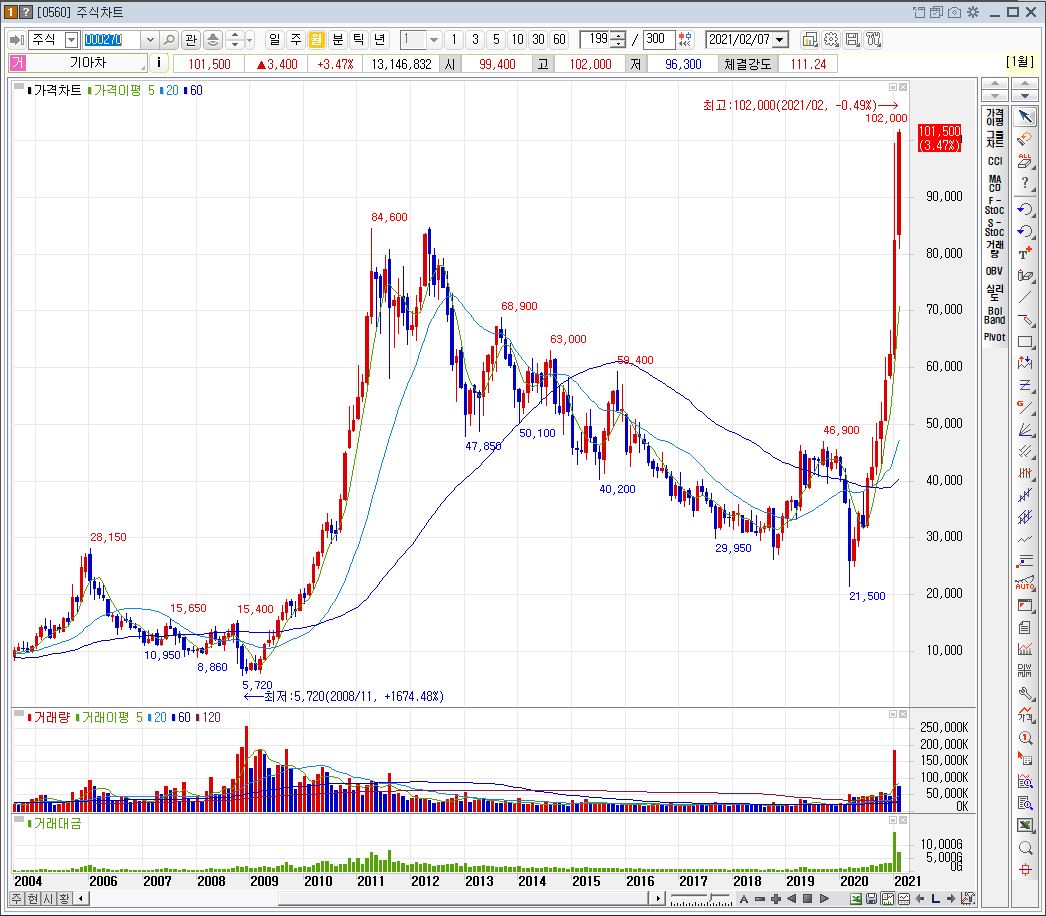Add the Bol Band indicator
This screenshot has height=916, width=1046.
995,315
